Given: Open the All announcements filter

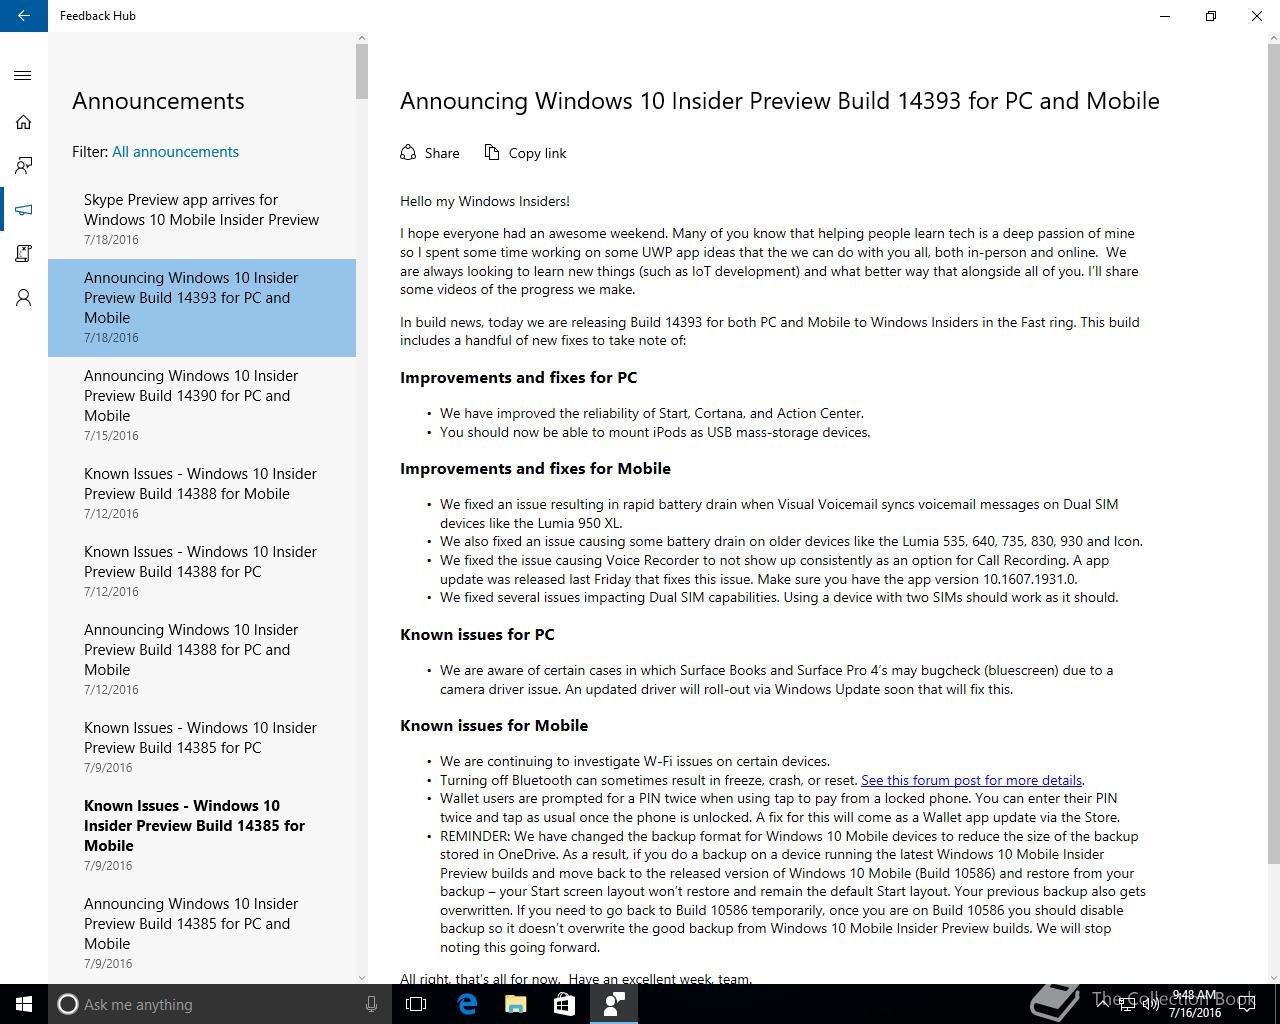Looking at the screenshot, I should 175,152.
